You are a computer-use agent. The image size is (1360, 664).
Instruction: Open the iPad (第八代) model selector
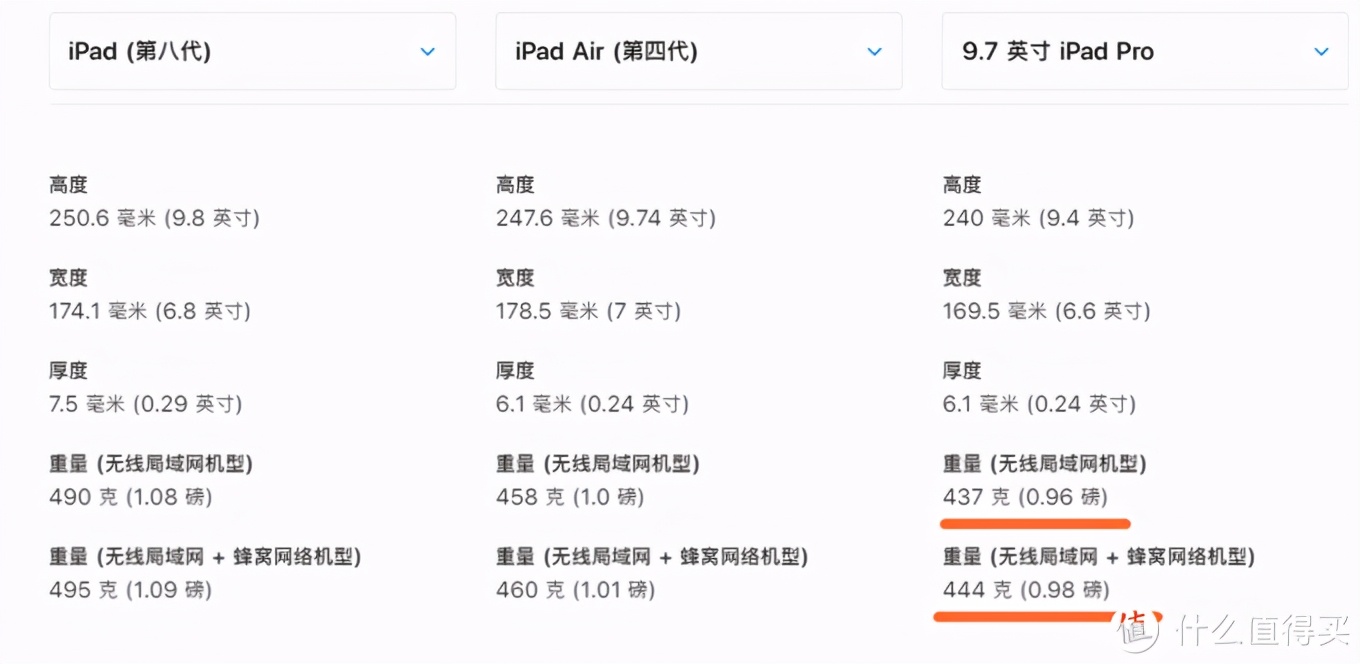(252, 50)
